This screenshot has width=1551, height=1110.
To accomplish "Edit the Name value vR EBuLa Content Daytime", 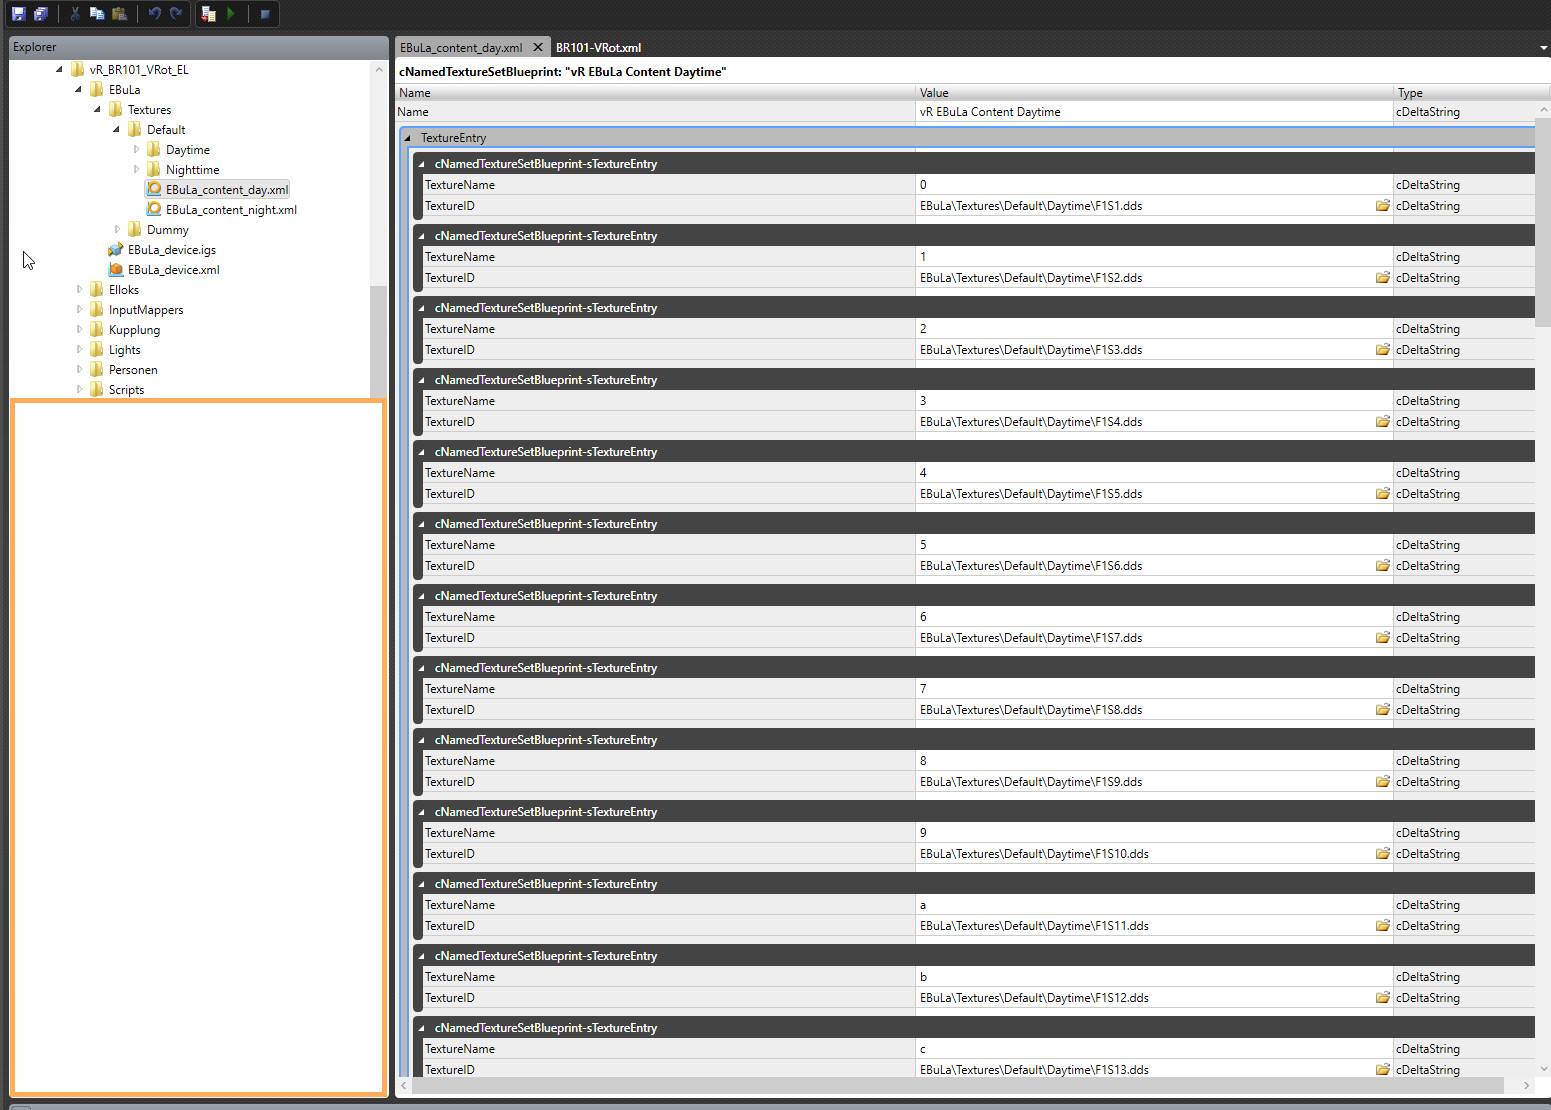I will pos(1154,112).
